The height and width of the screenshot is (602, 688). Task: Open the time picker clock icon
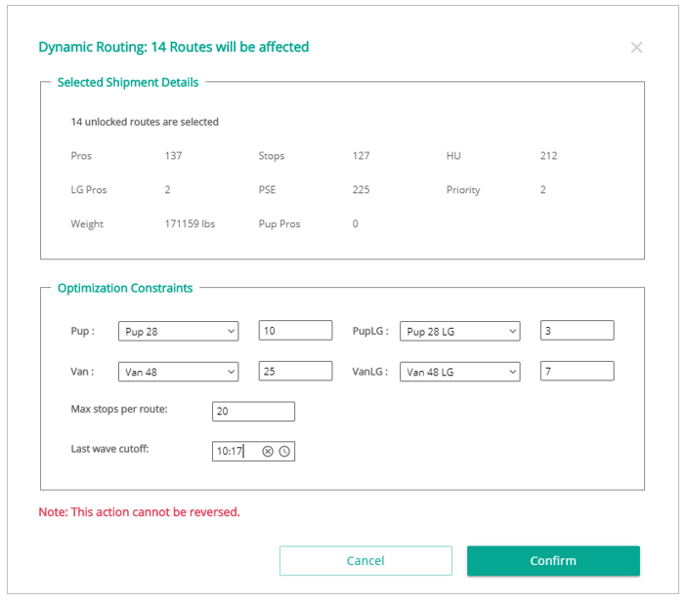coord(284,452)
